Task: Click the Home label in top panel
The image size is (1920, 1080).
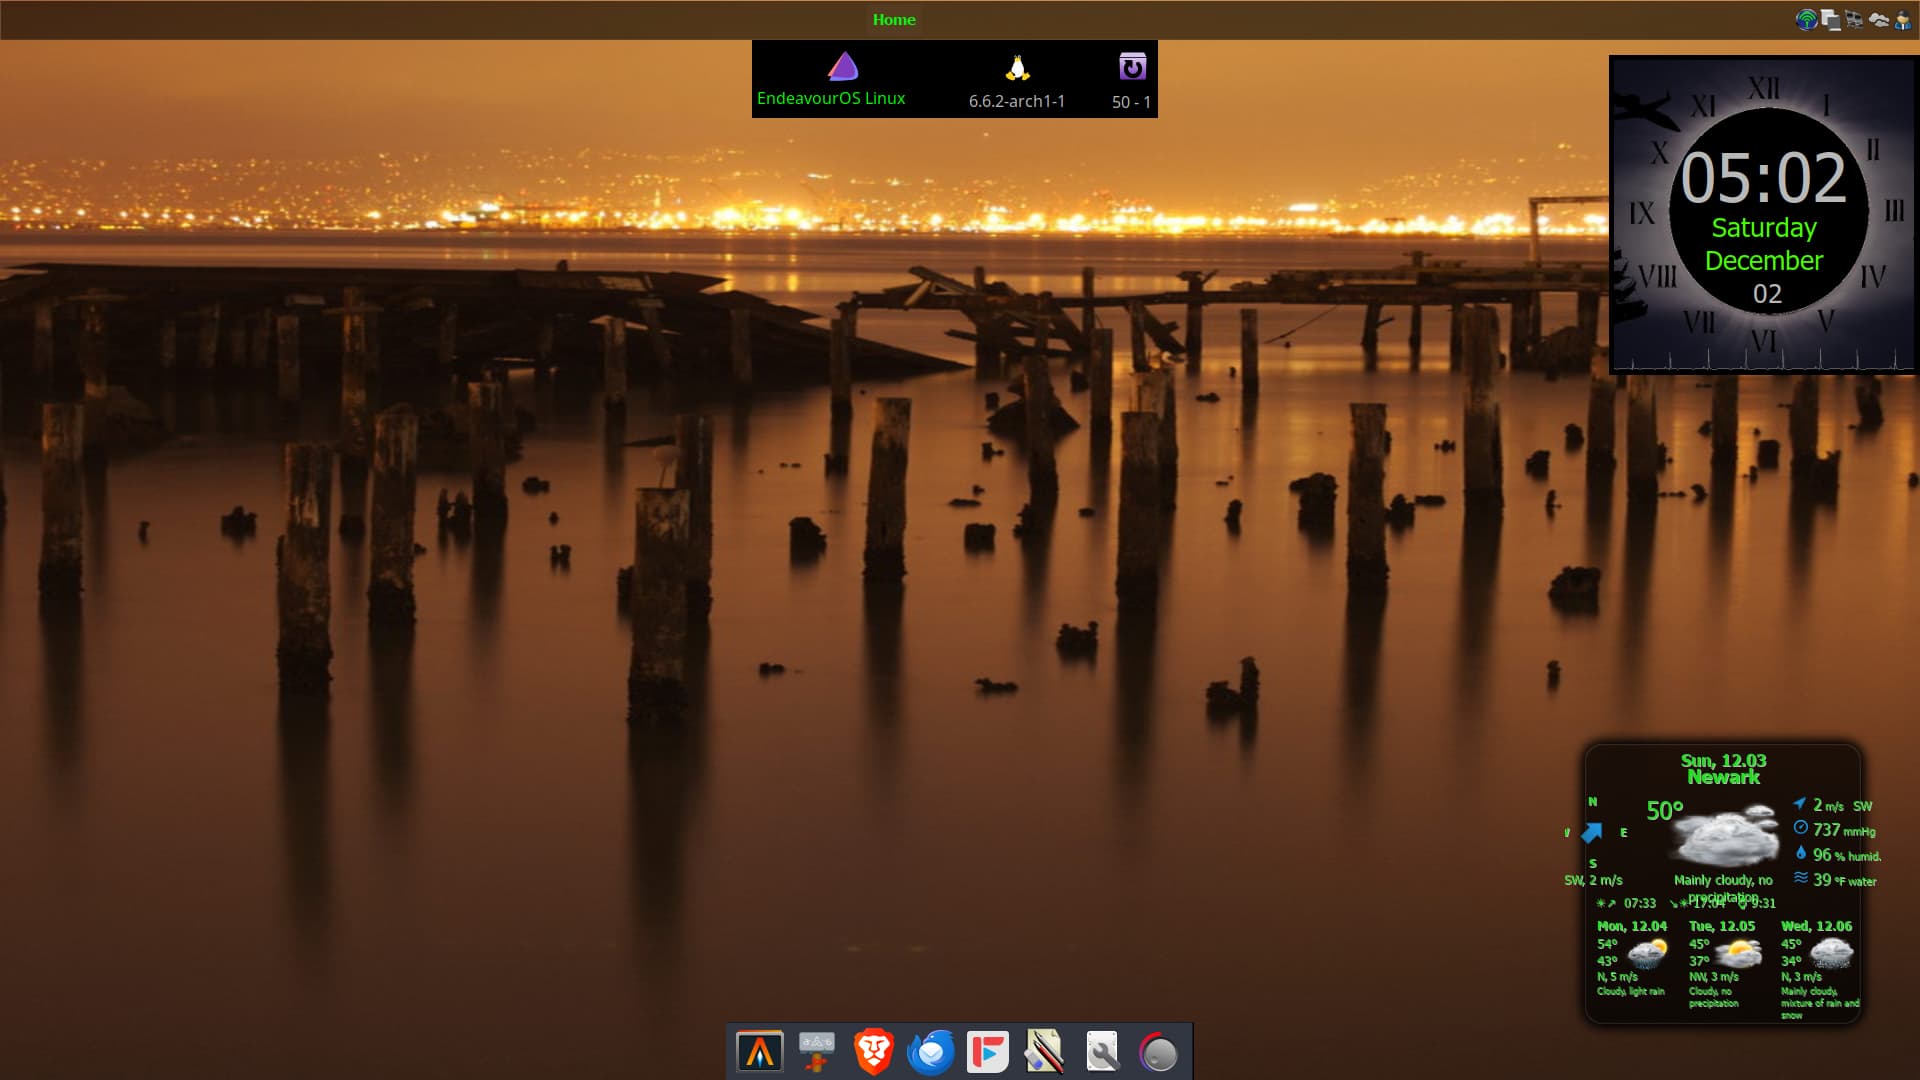Action: [x=893, y=20]
